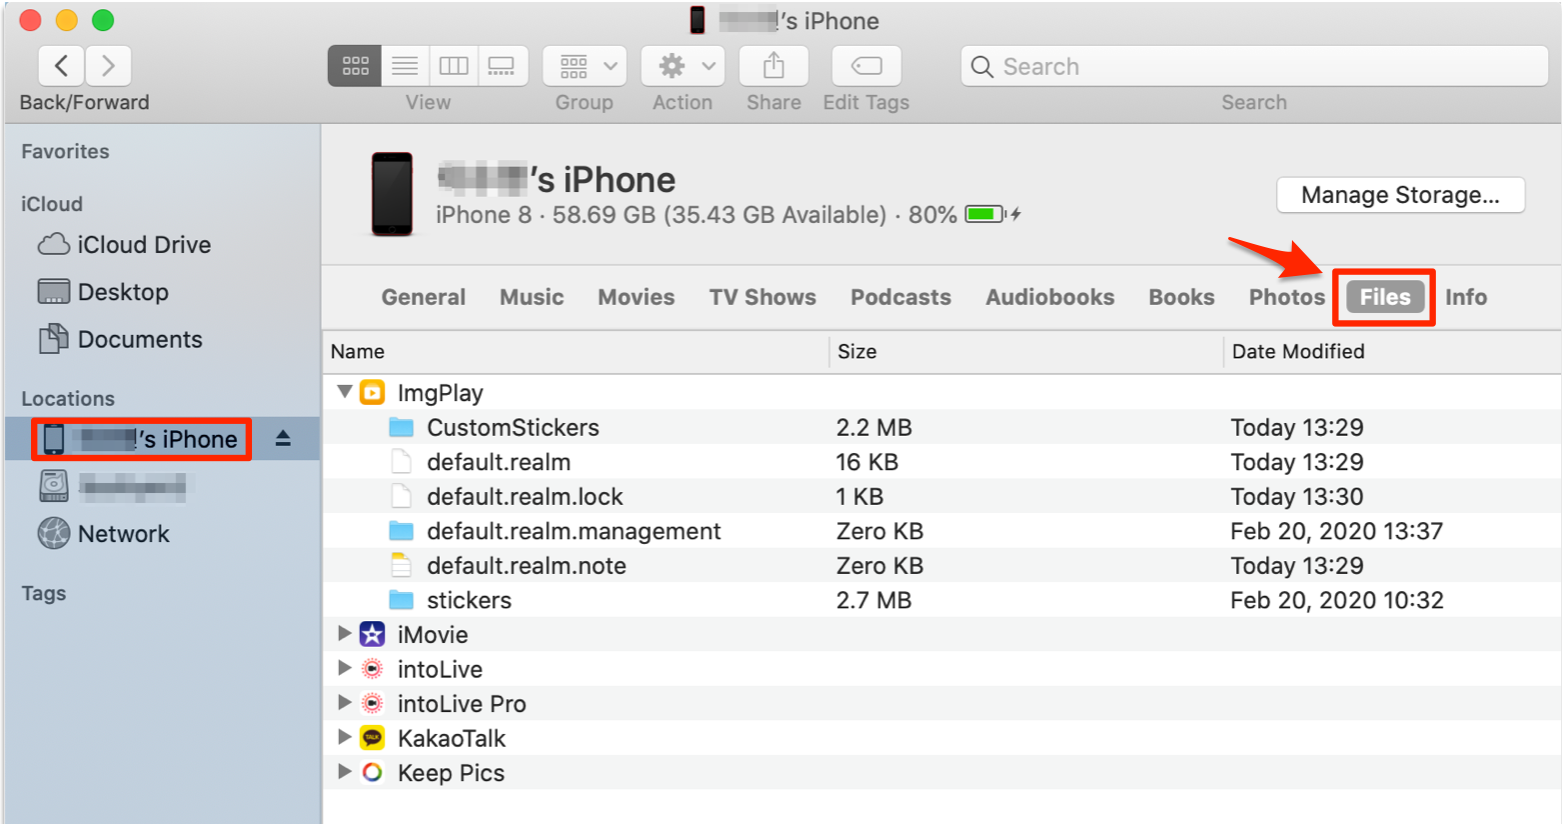Click the KakaoTalk app icon
This screenshot has width=1562, height=824.
pyautogui.click(x=372, y=738)
